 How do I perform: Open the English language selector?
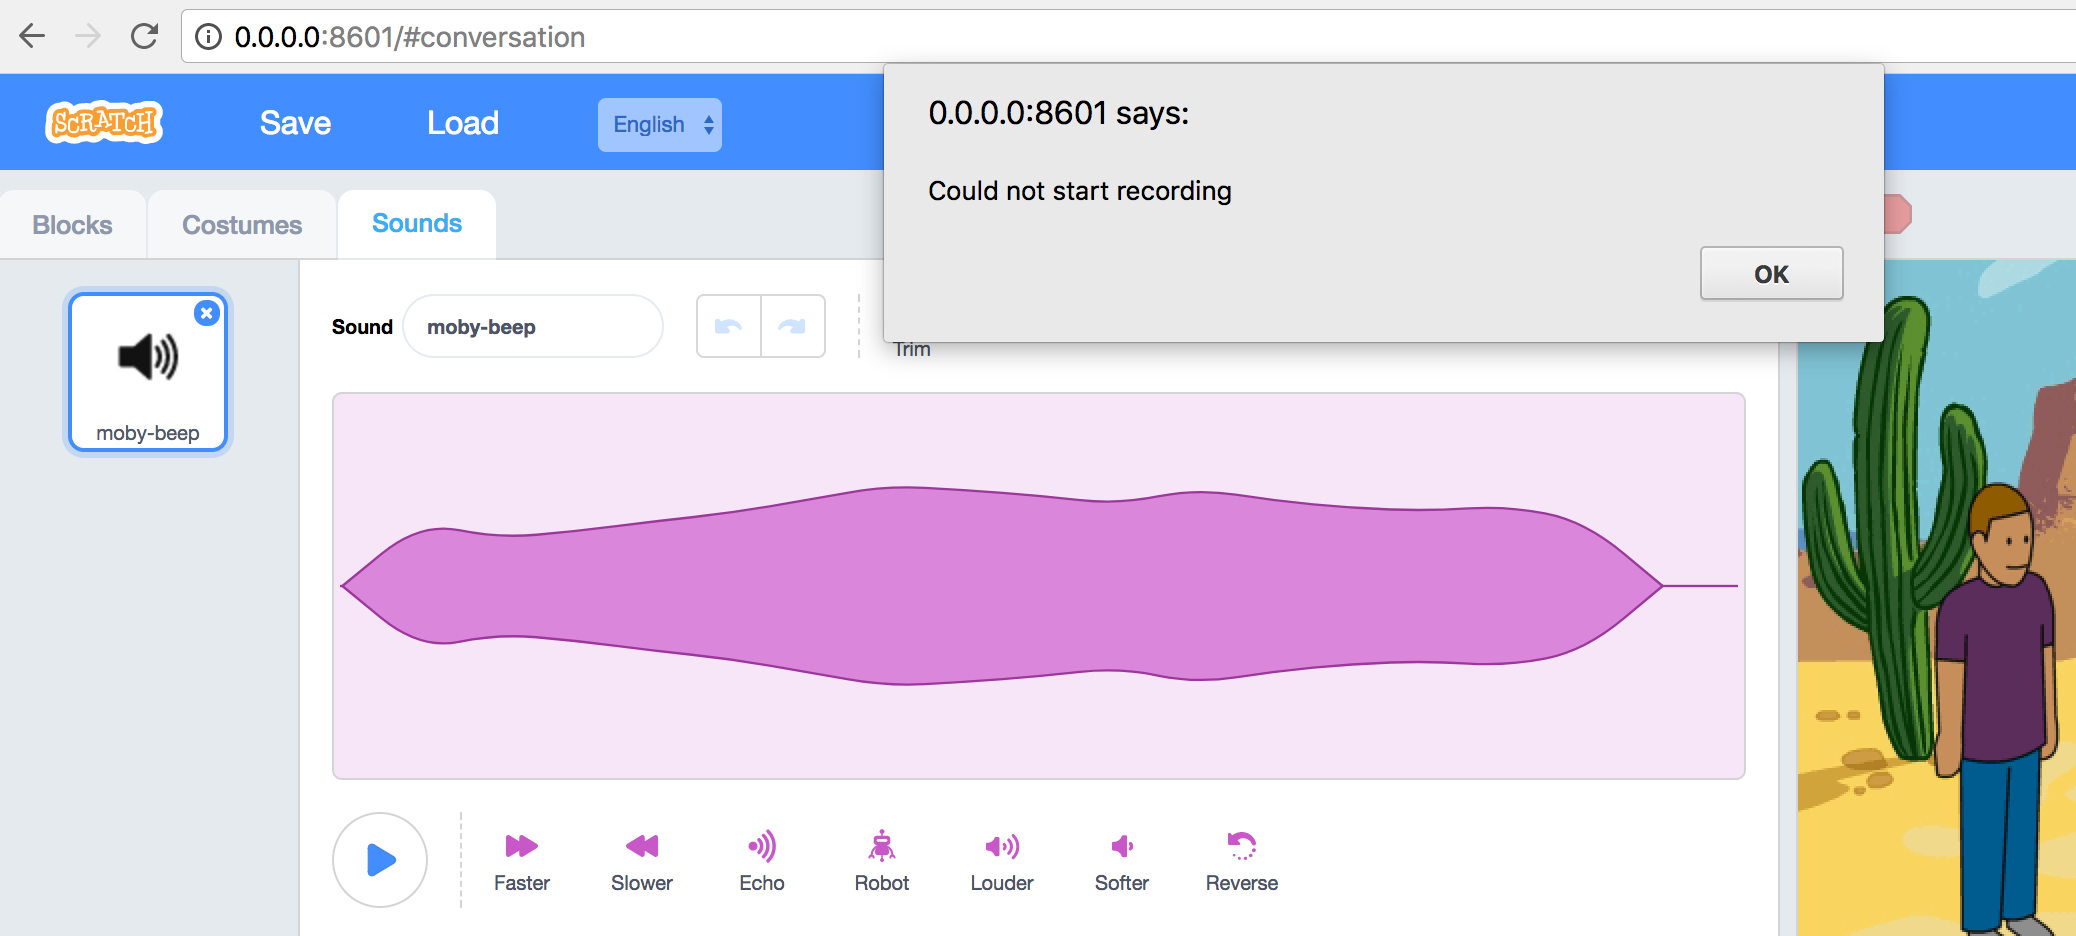click(x=660, y=124)
